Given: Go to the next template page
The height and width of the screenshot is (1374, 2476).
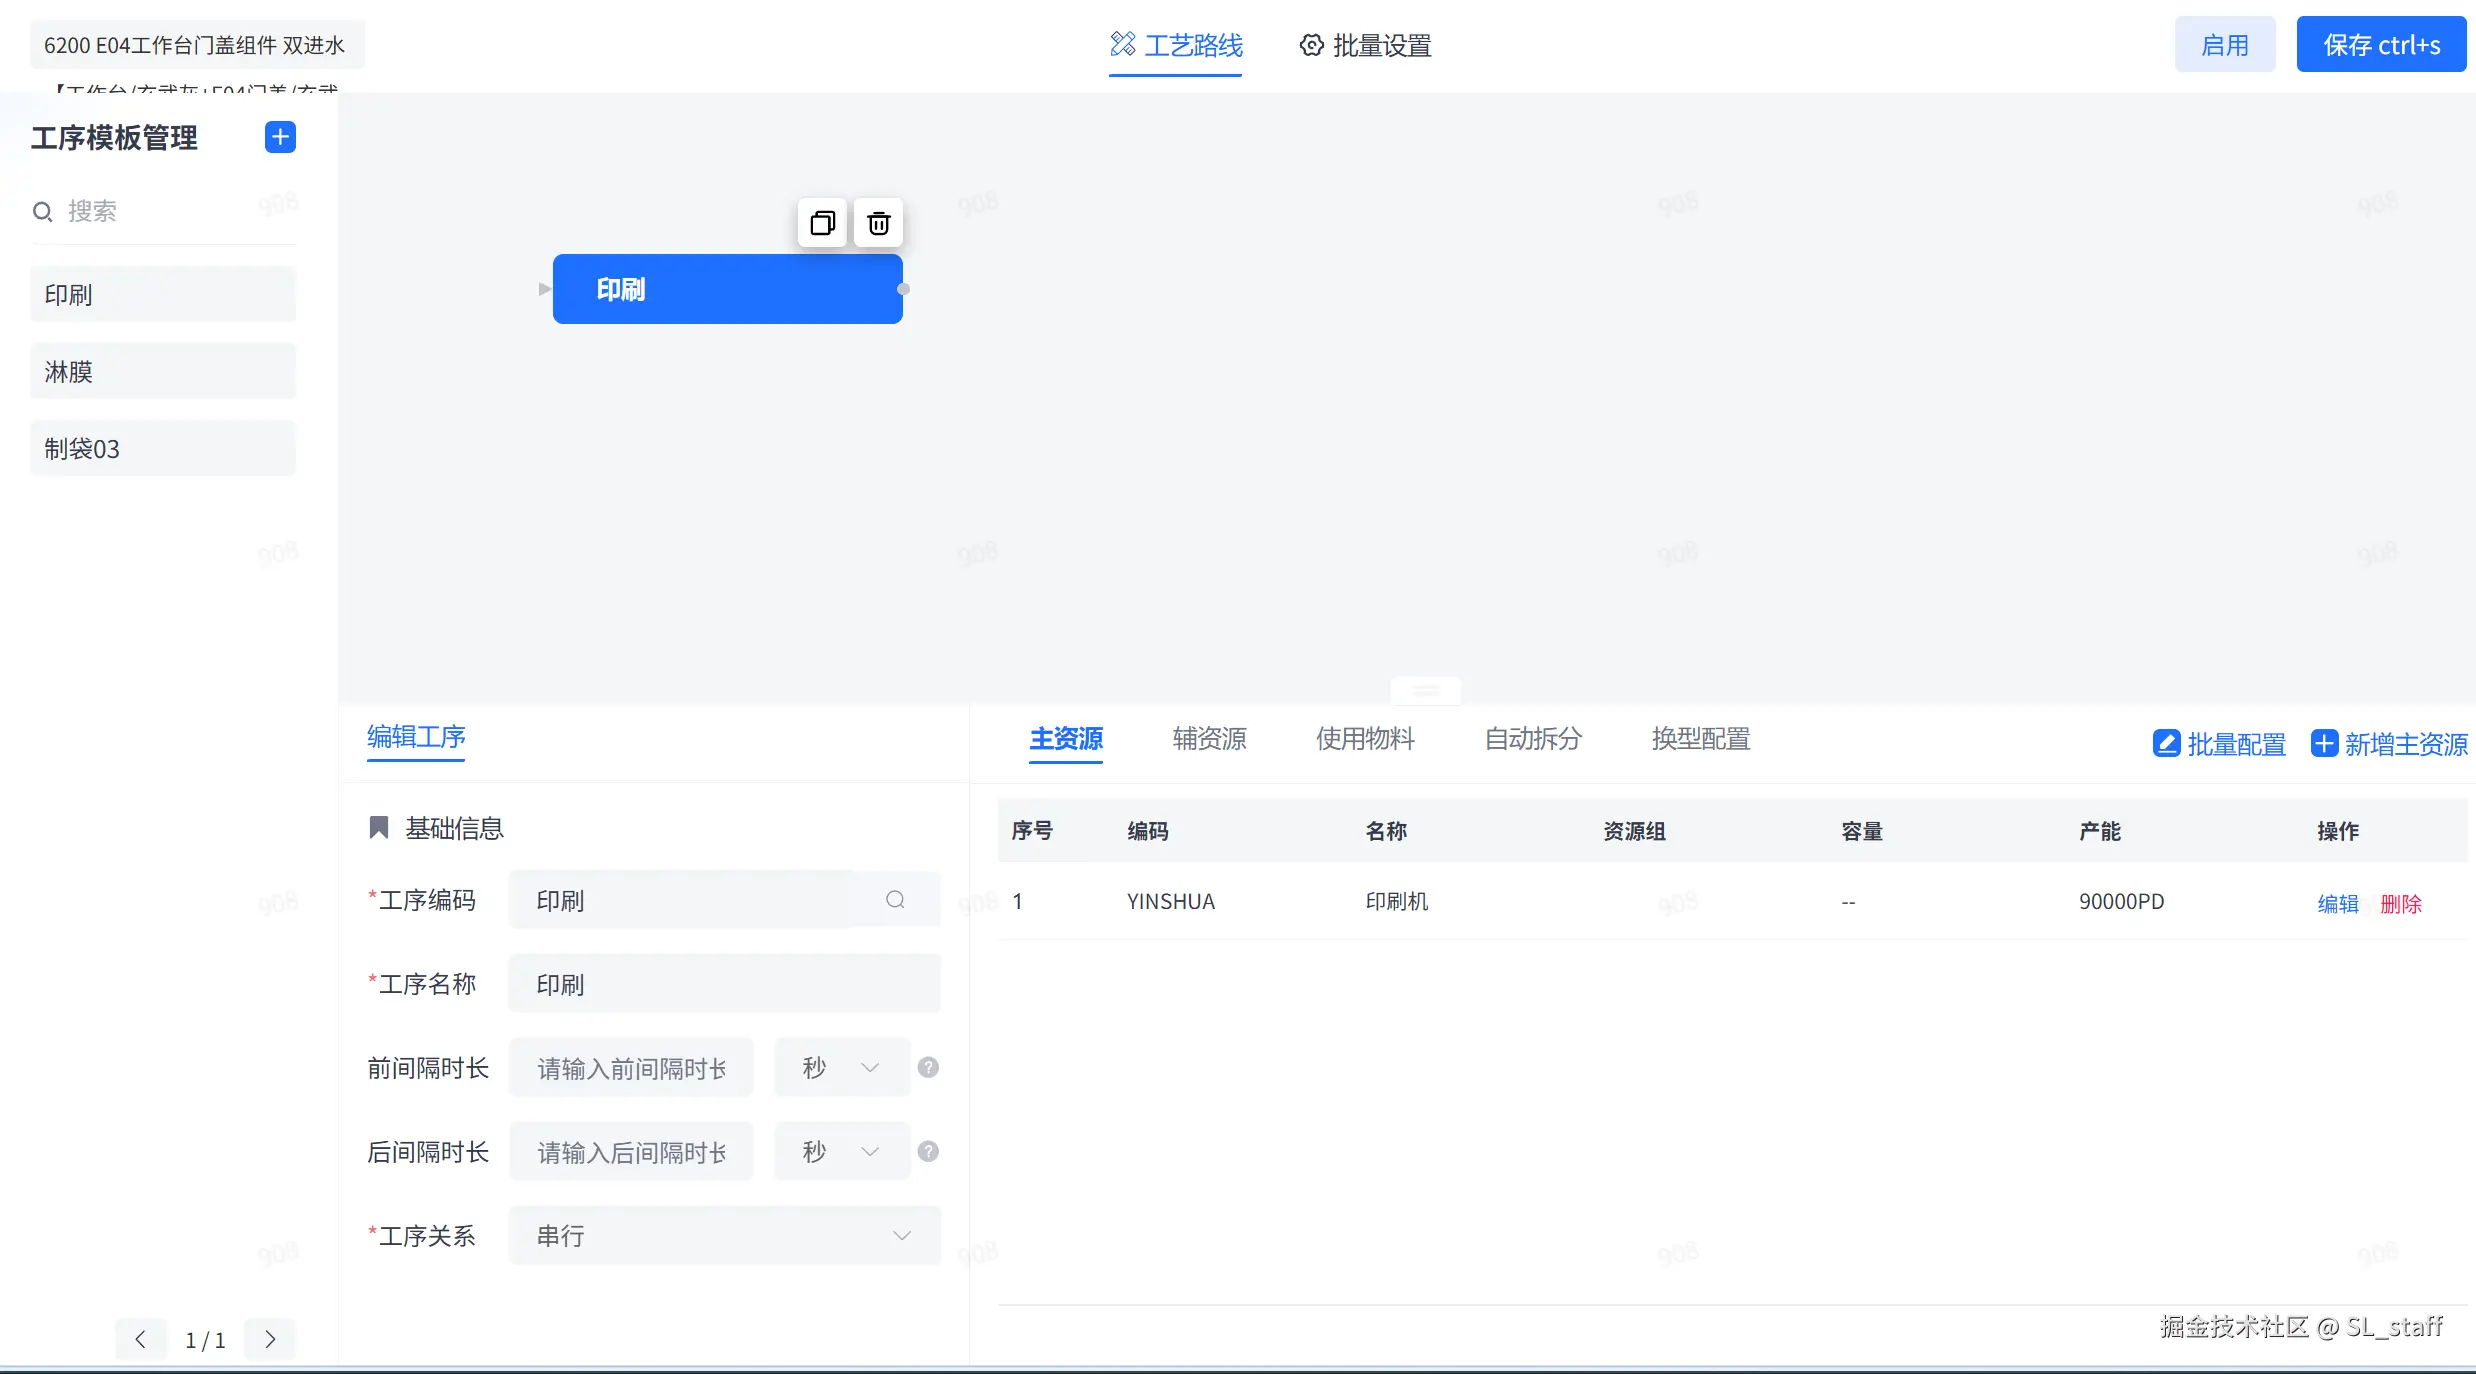Looking at the screenshot, I should pos(270,1340).
